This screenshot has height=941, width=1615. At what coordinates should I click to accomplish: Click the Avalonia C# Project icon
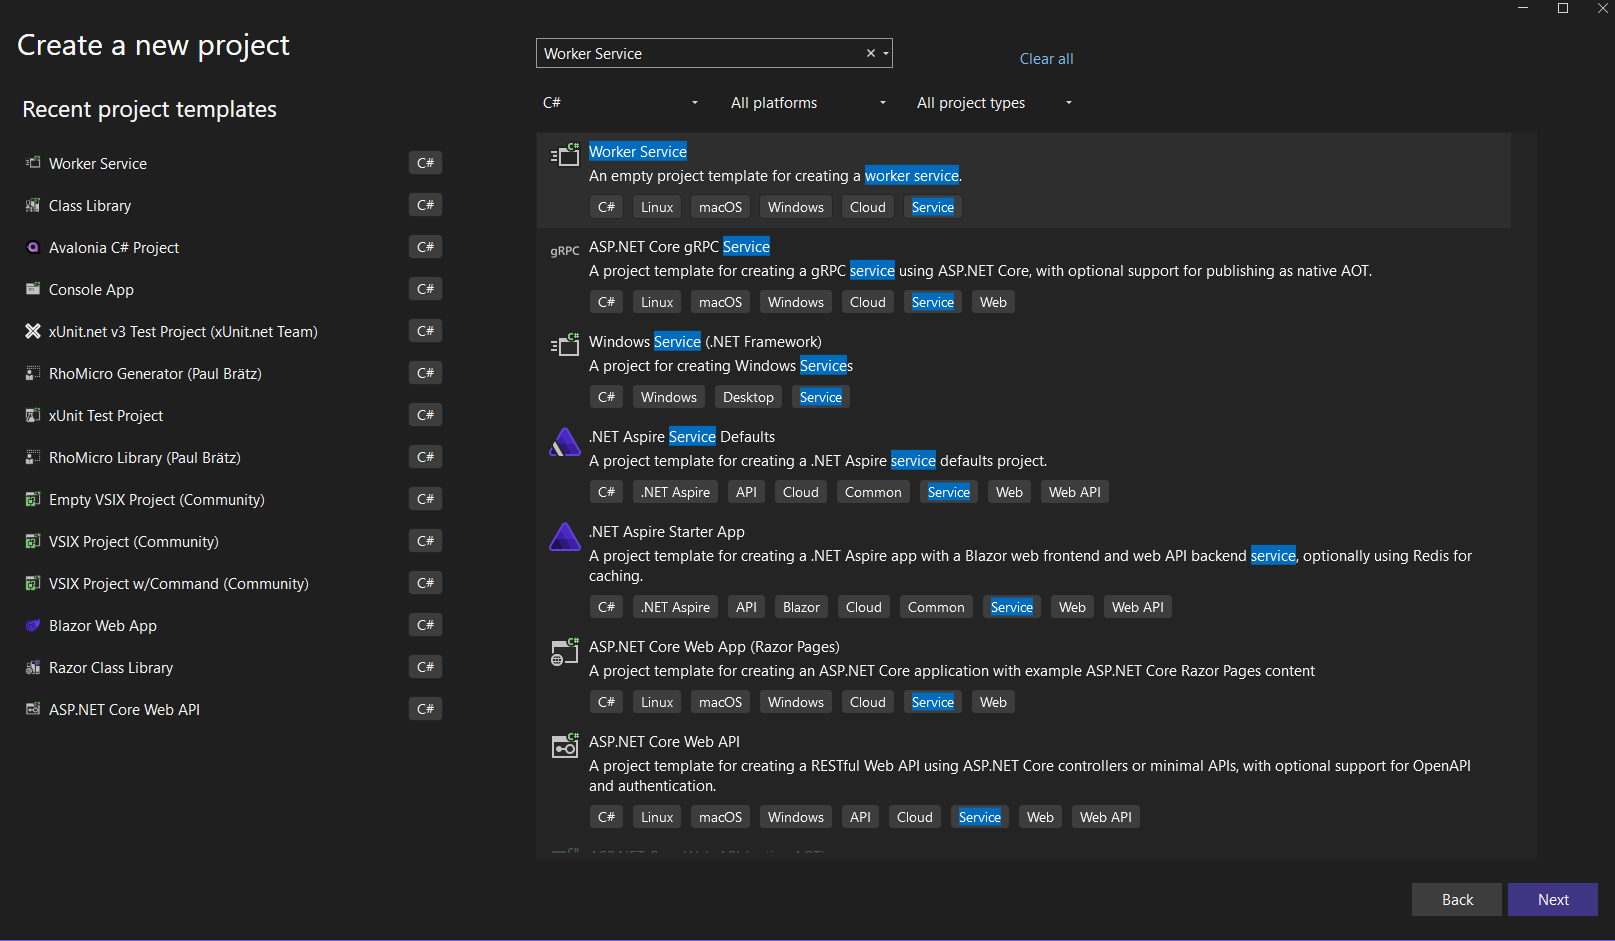tap(33, 247)
